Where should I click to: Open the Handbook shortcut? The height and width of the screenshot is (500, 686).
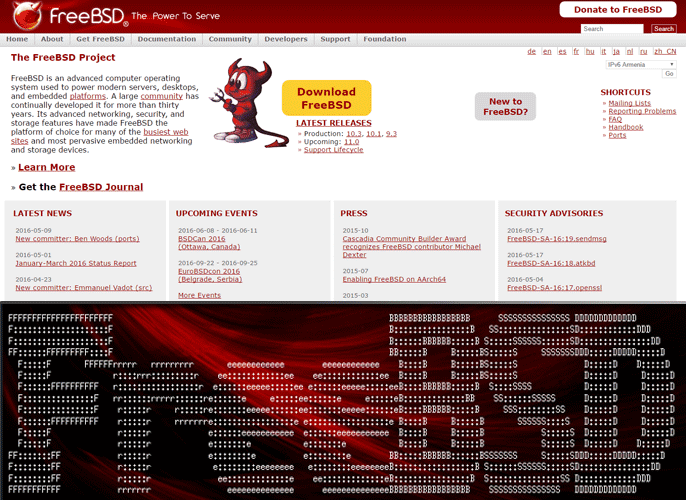[626, 127]
